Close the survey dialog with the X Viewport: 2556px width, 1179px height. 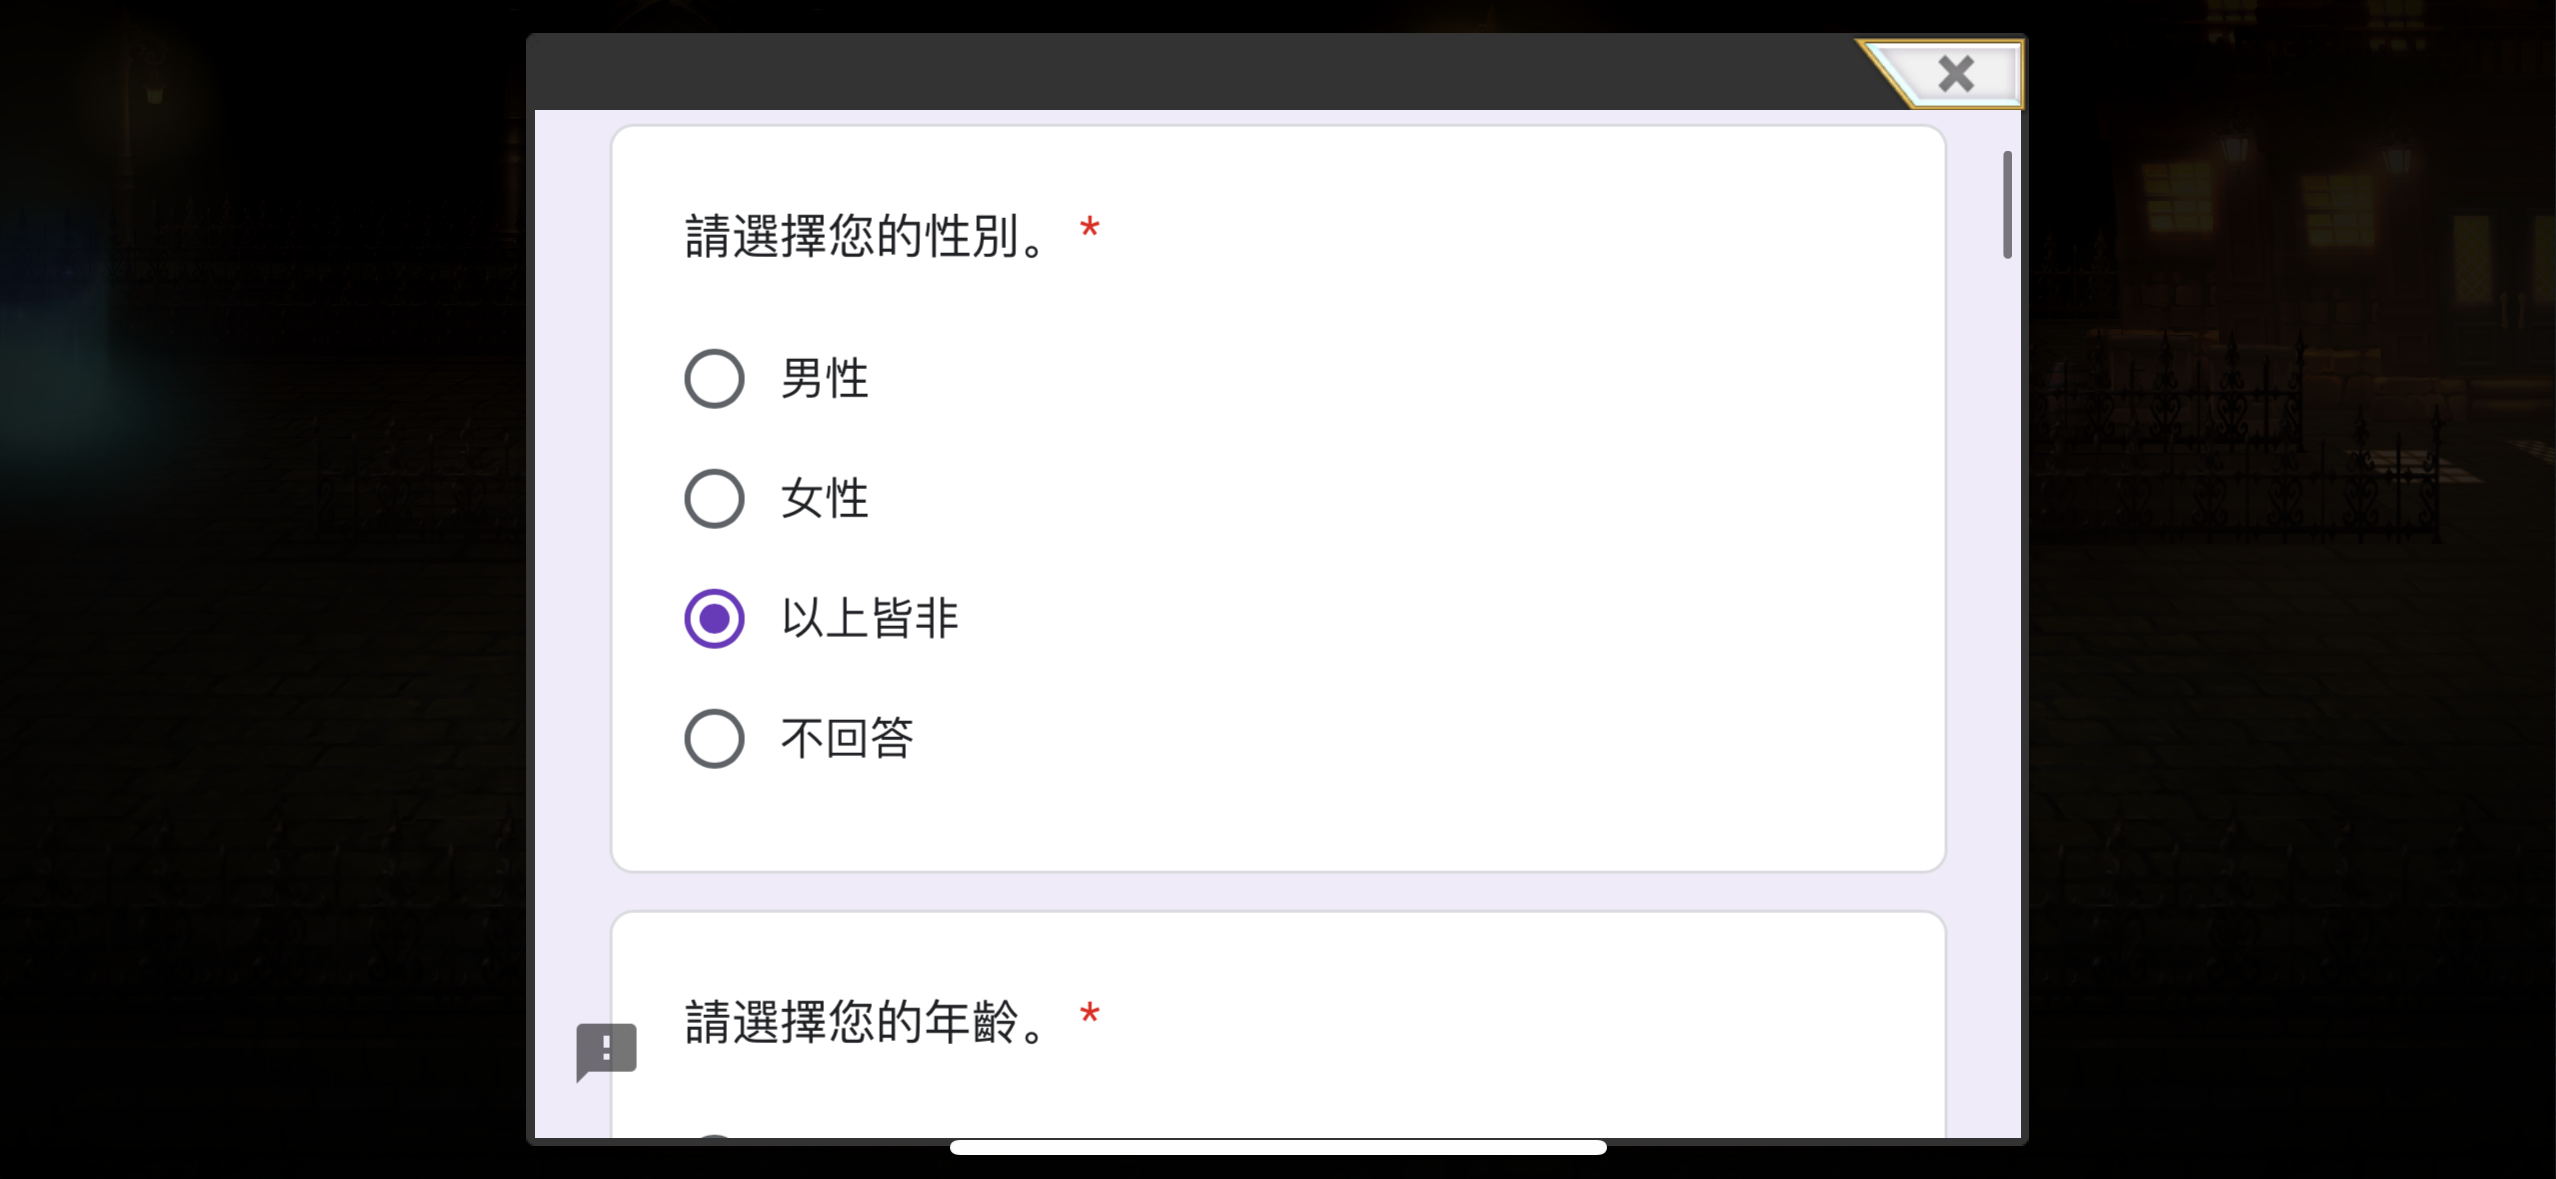point(1954,74)
